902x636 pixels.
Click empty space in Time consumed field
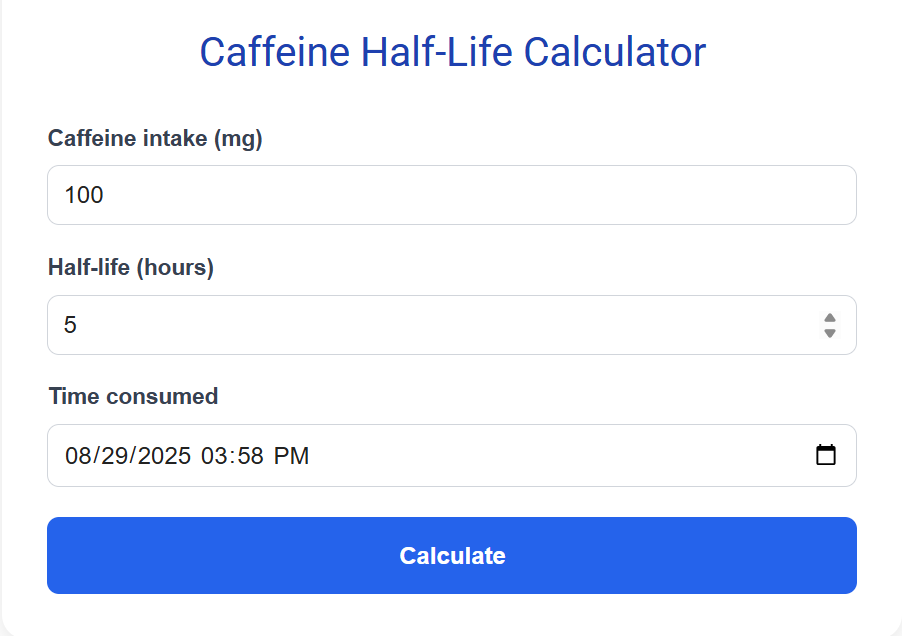tap(560, 456)
